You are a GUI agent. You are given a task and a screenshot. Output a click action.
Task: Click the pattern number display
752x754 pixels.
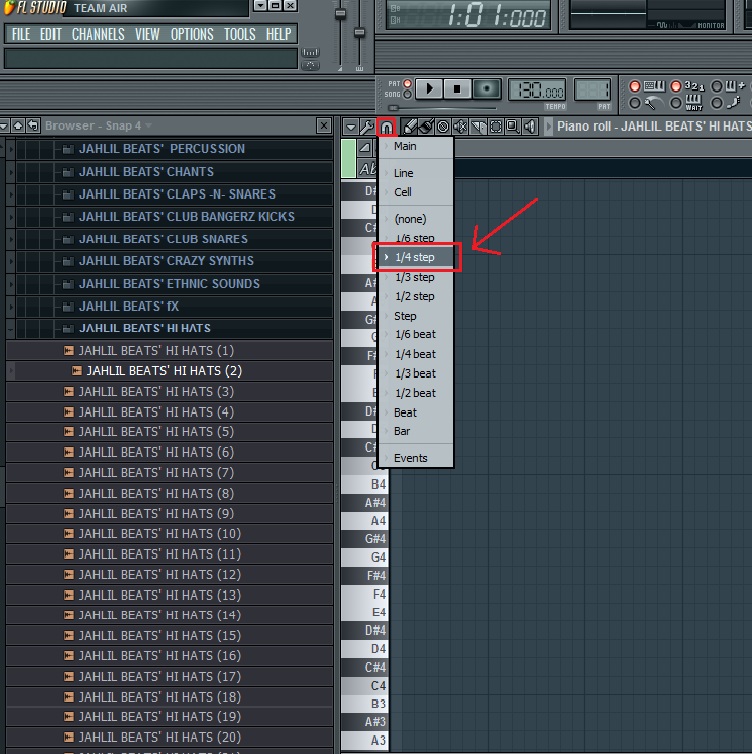(592, 90)
